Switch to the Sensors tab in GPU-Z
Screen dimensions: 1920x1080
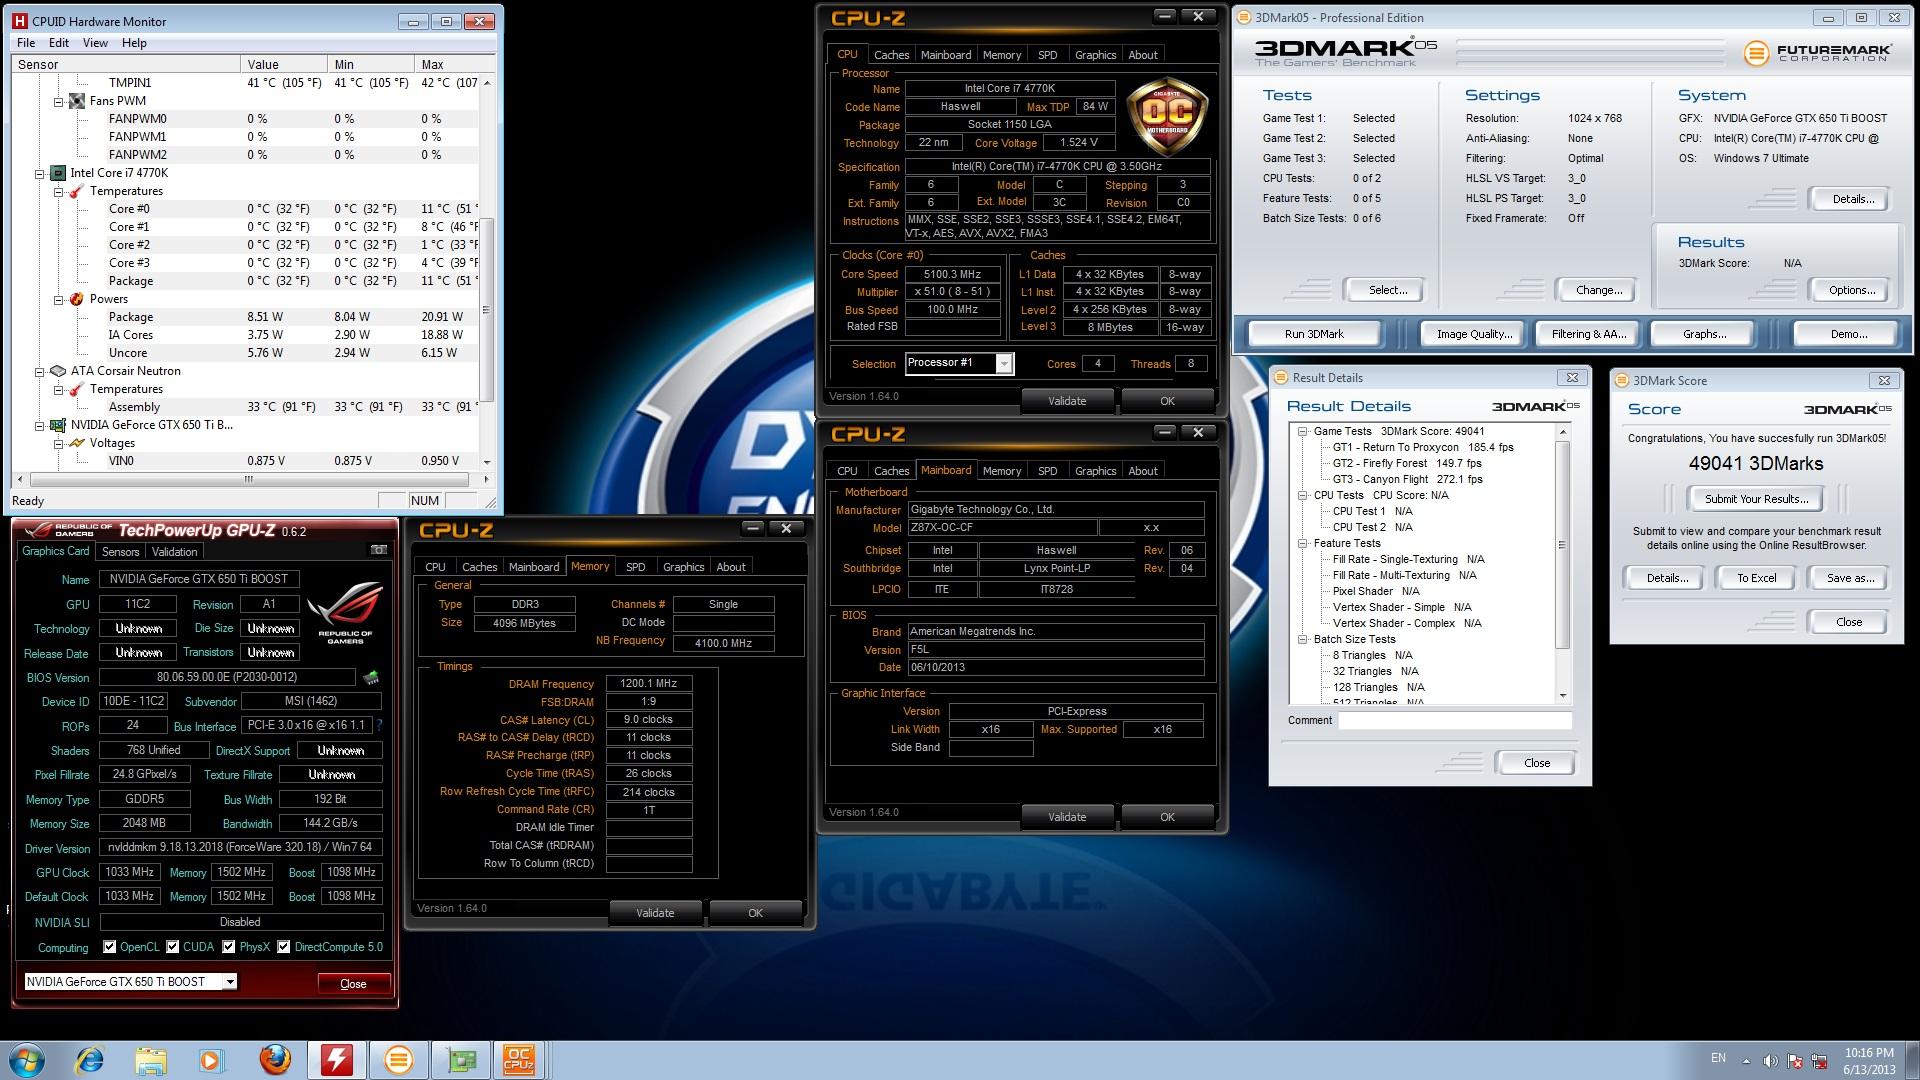pos(120,552)
